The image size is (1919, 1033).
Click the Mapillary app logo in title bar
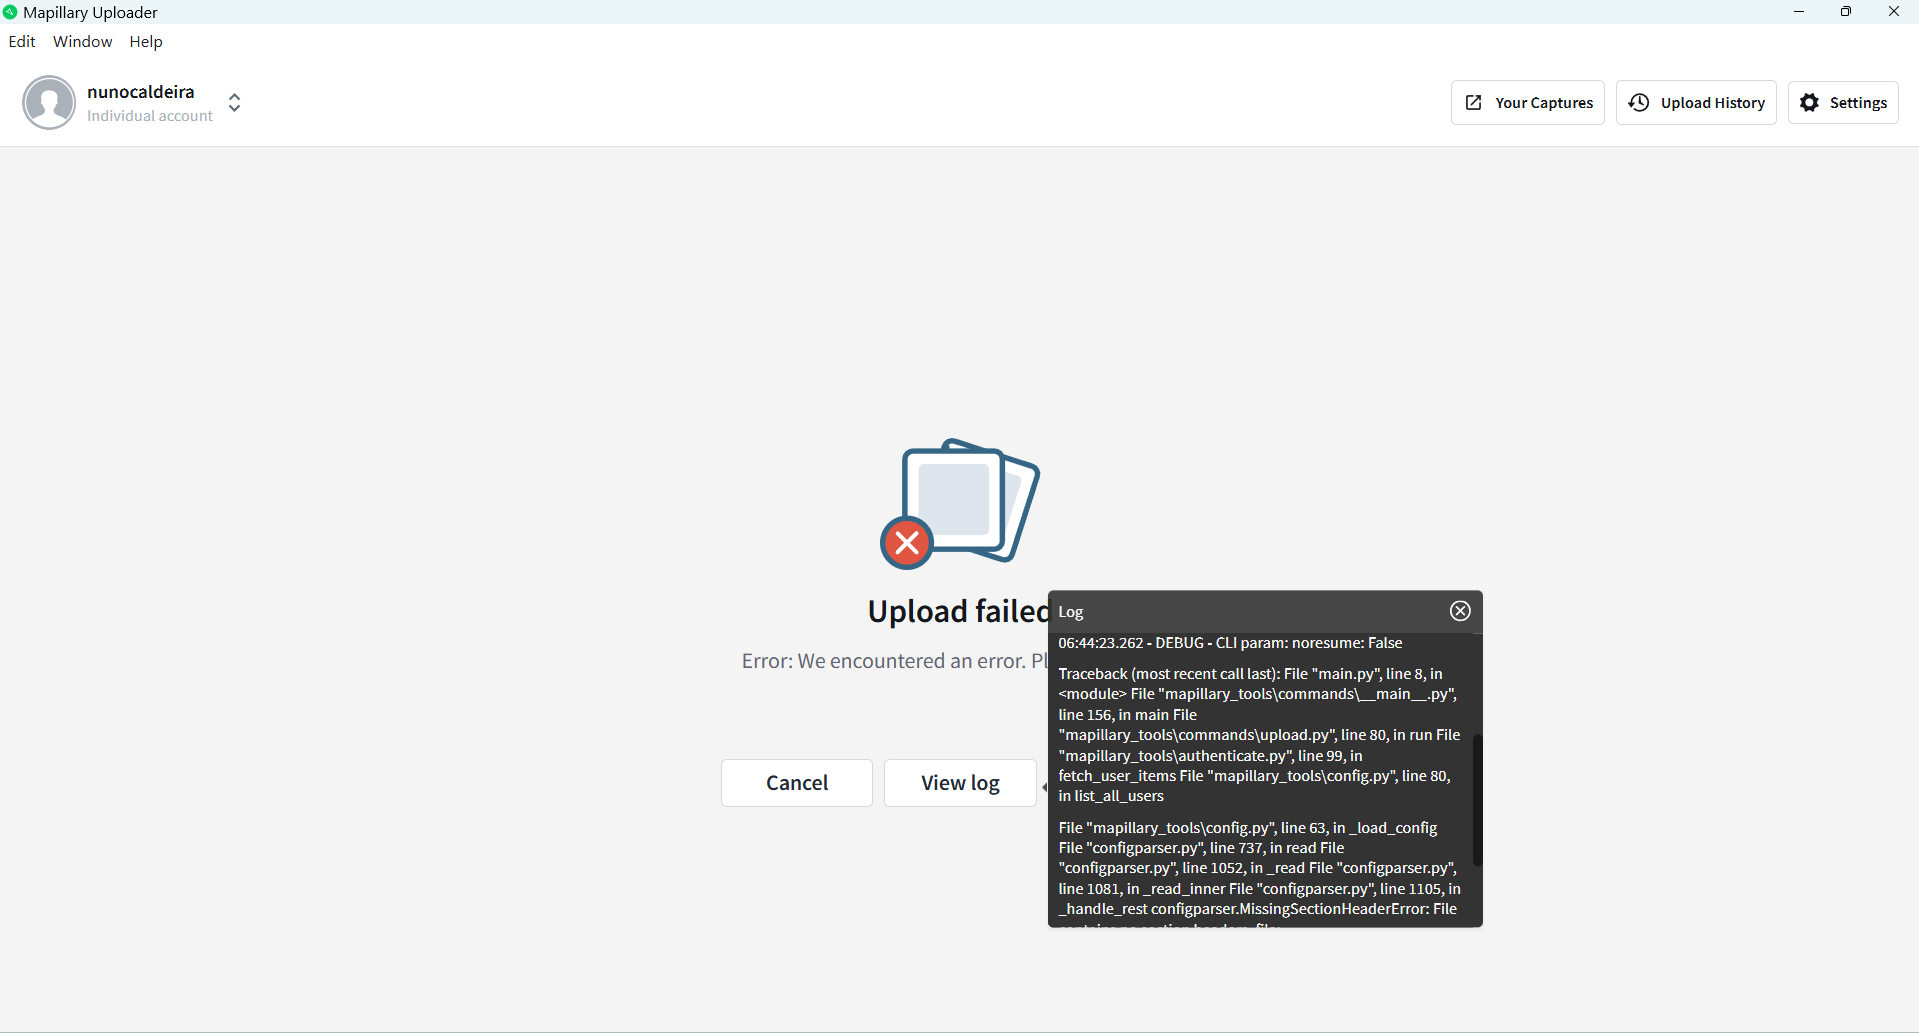click(x=10, y=12)
